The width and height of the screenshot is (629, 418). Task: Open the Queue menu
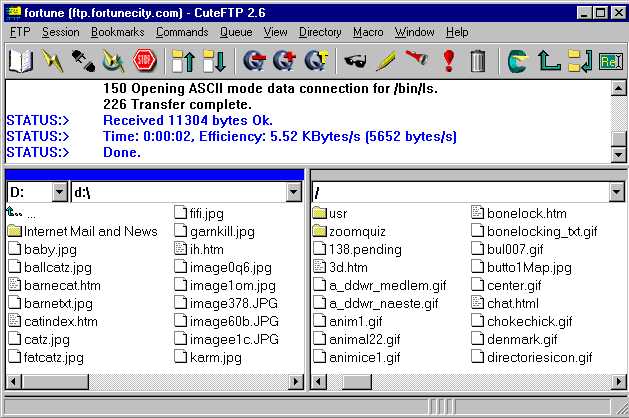tap(236, 32)
